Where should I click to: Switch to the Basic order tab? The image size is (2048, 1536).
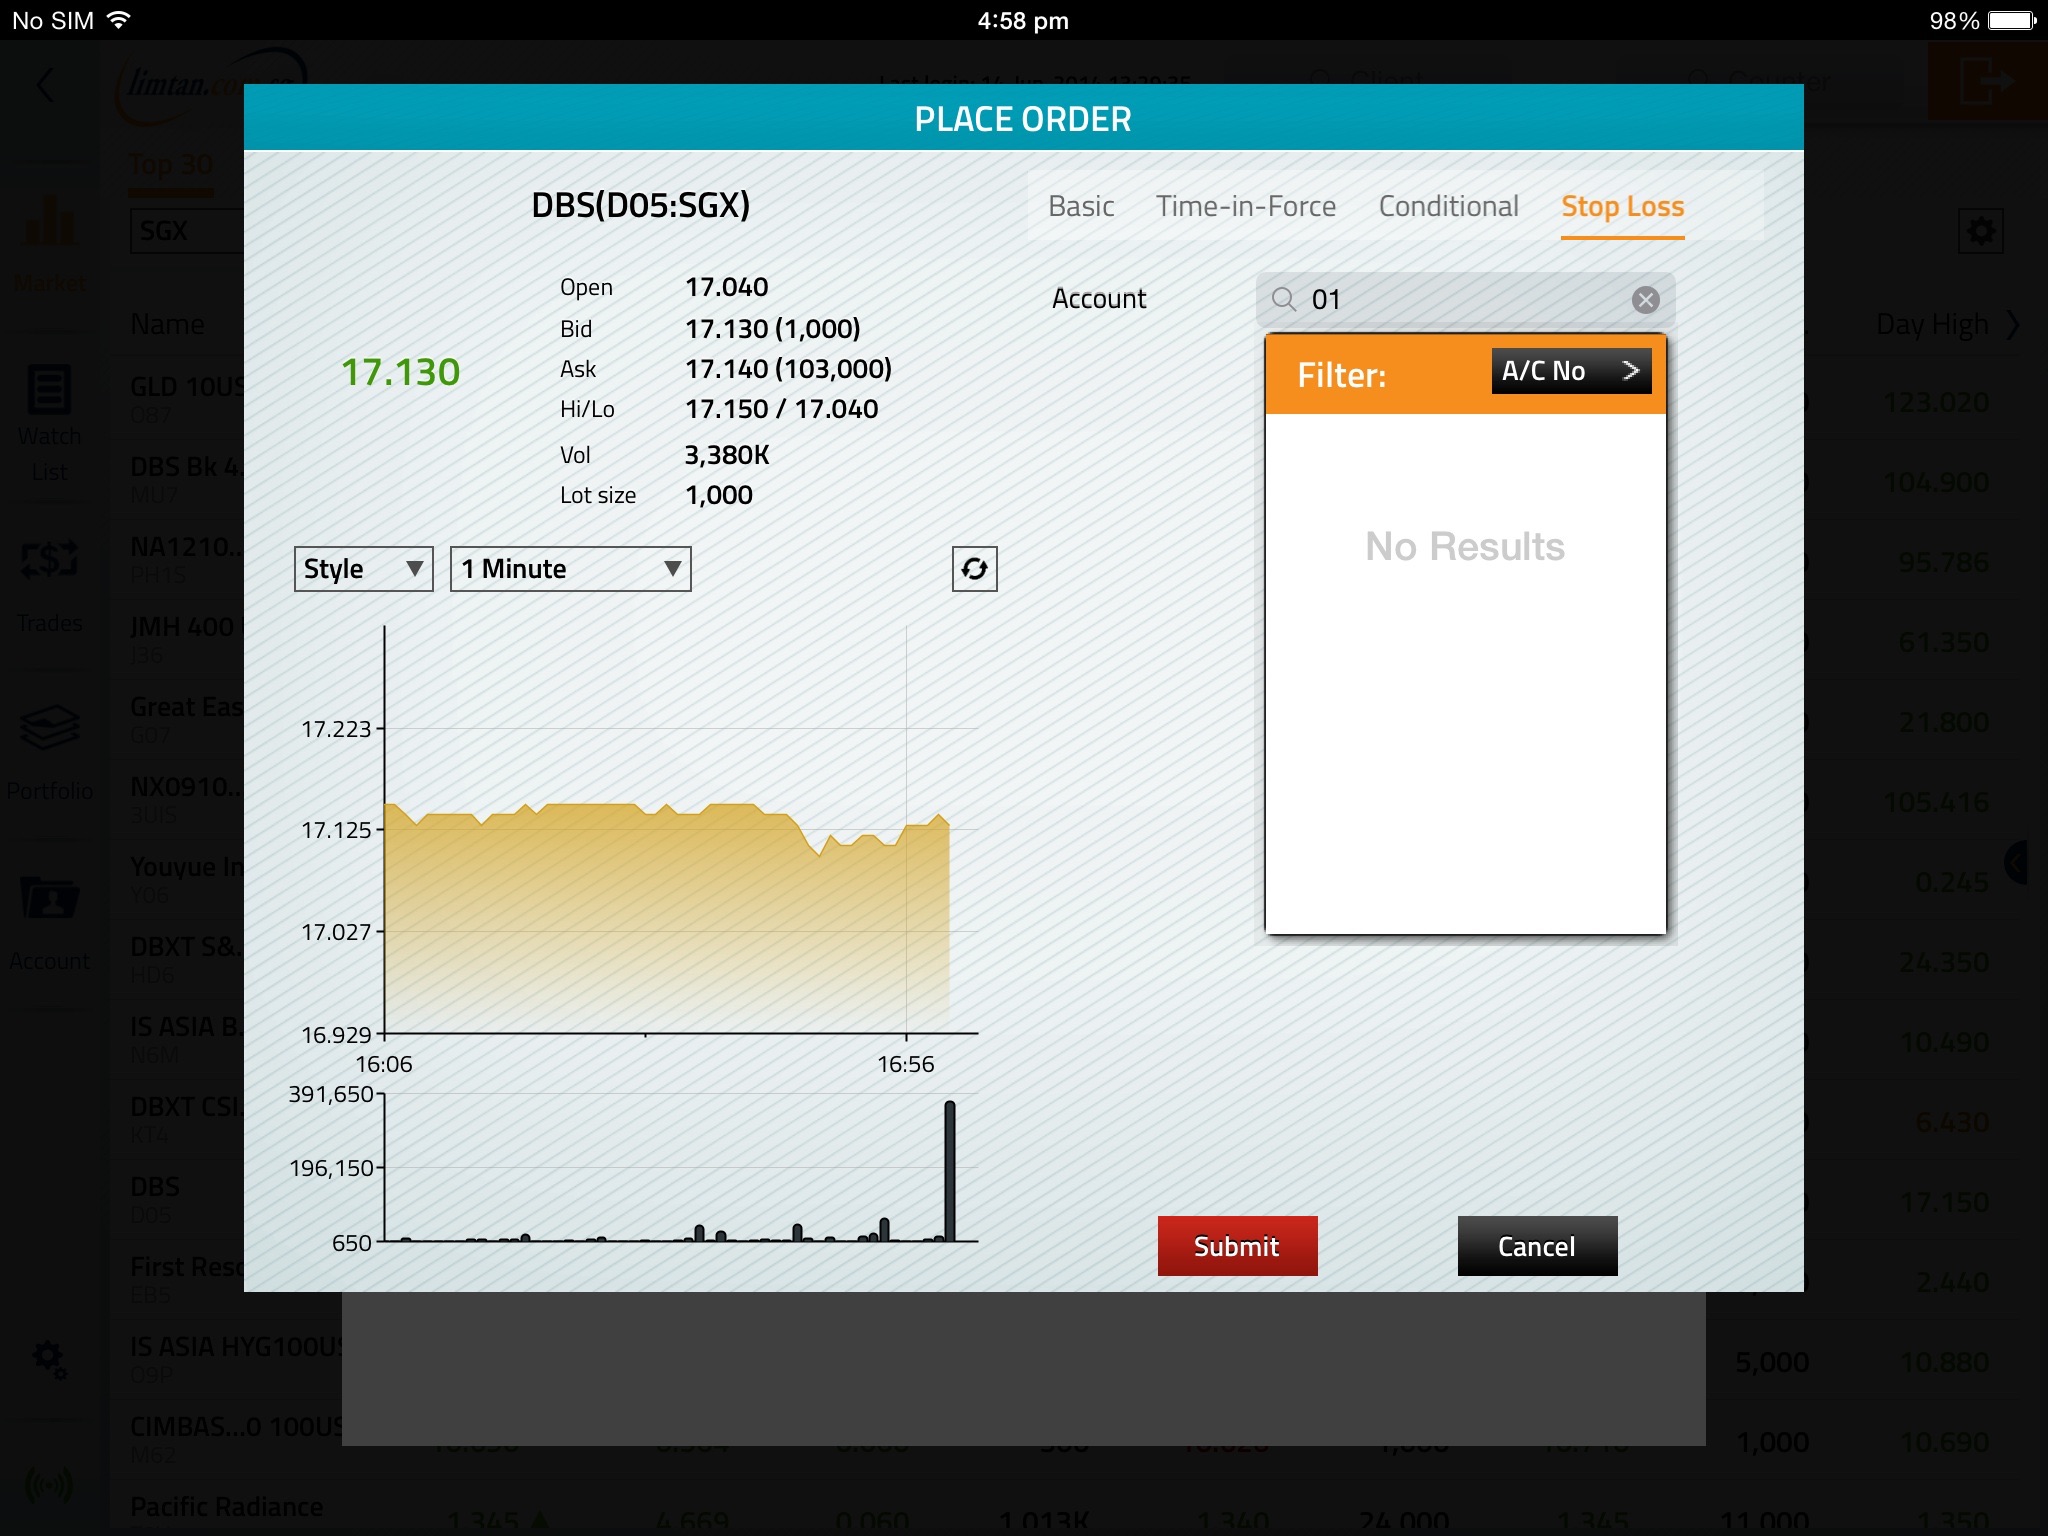coord(1081,206)
